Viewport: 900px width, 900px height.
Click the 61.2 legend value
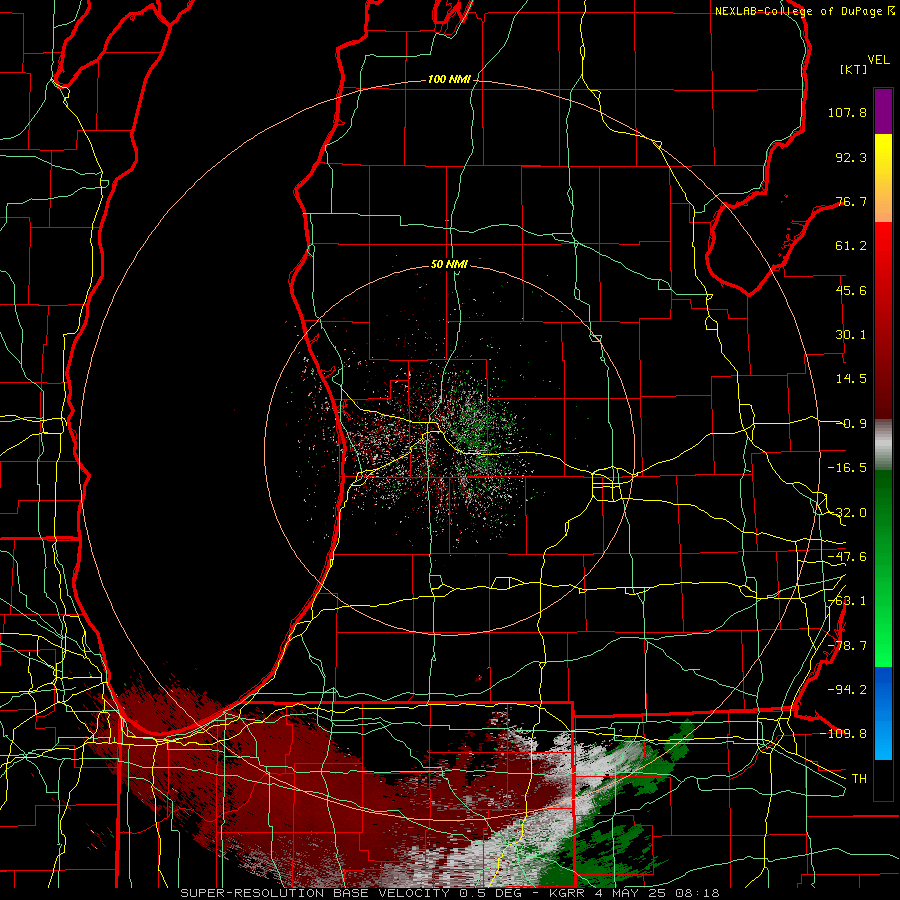pyautogui.click(x=851, y=246)
